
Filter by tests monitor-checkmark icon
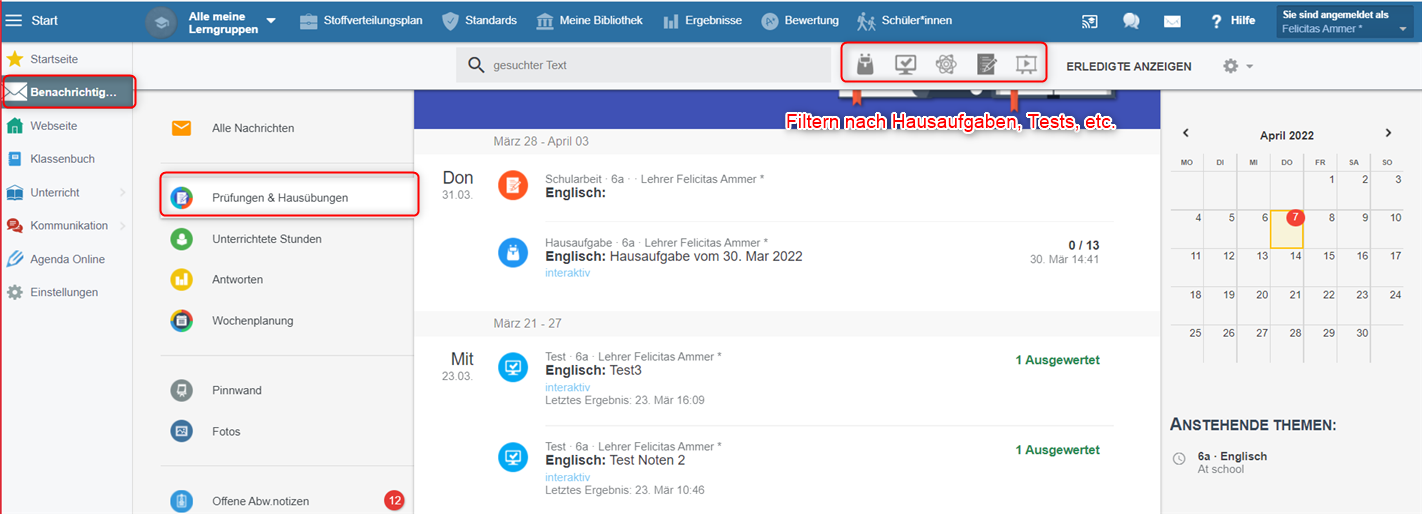[x=905, y=65]
